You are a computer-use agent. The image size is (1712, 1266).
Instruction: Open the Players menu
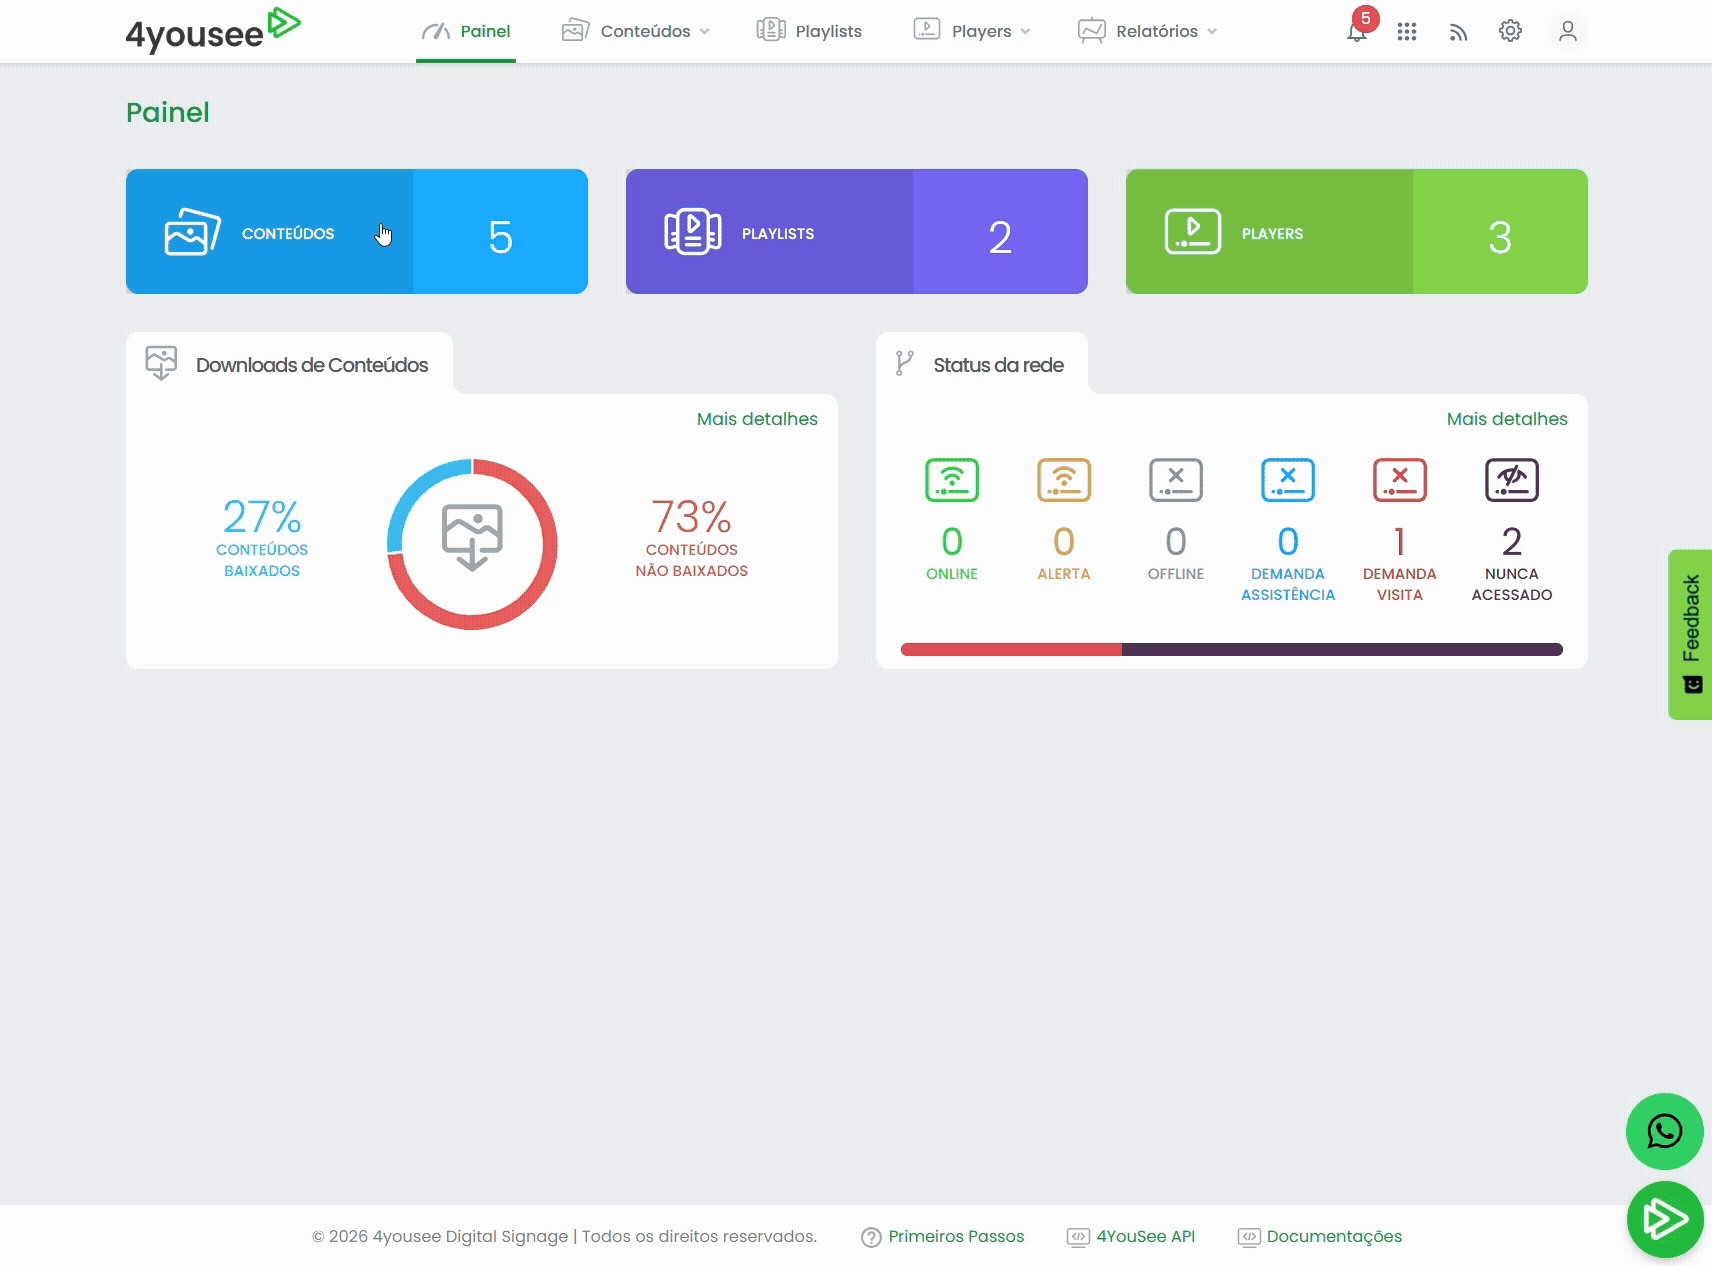972,31
